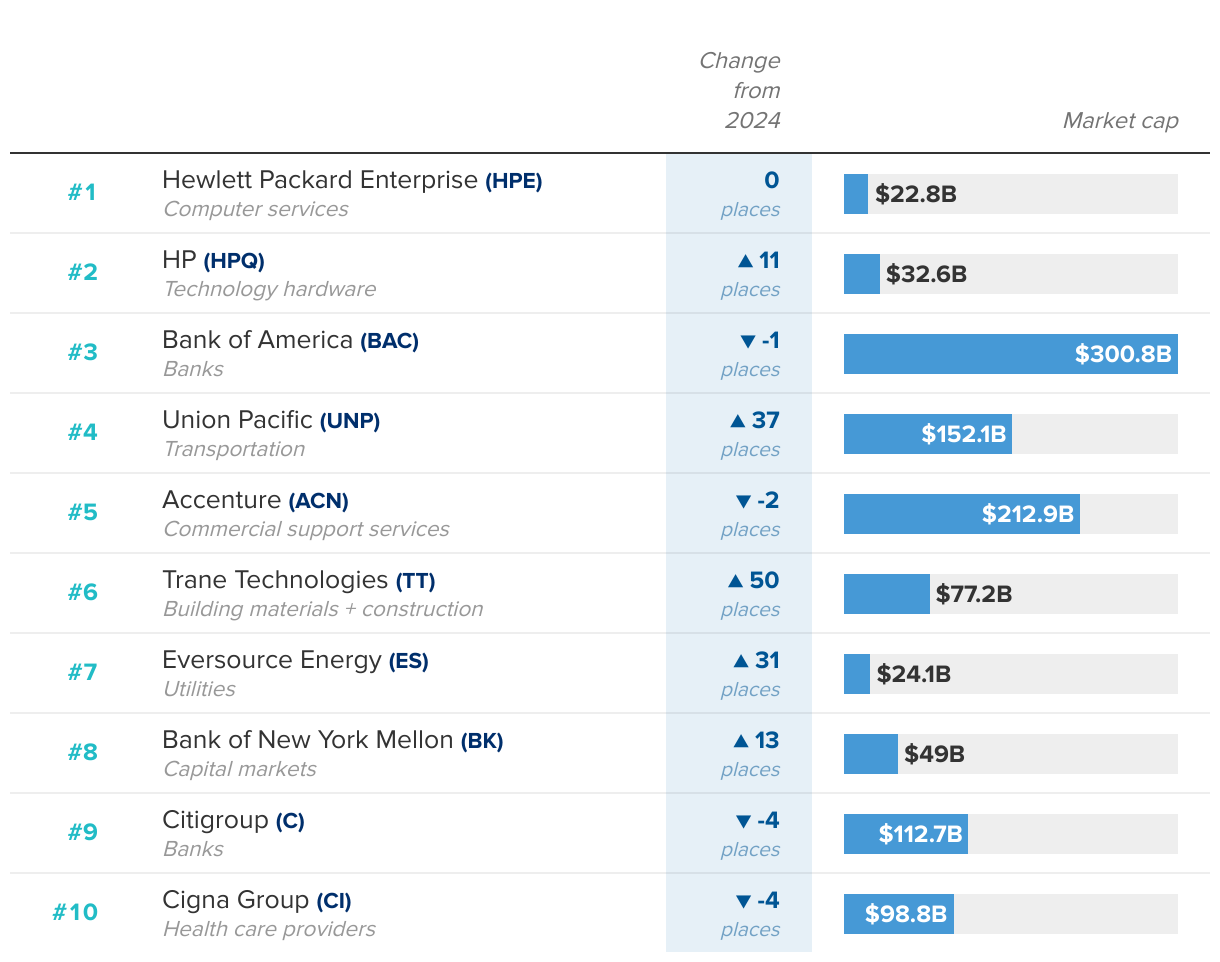Click the up arrow beside HP's 11 places
Viewport: 1220px width, 962px height.
coord(745,261)
